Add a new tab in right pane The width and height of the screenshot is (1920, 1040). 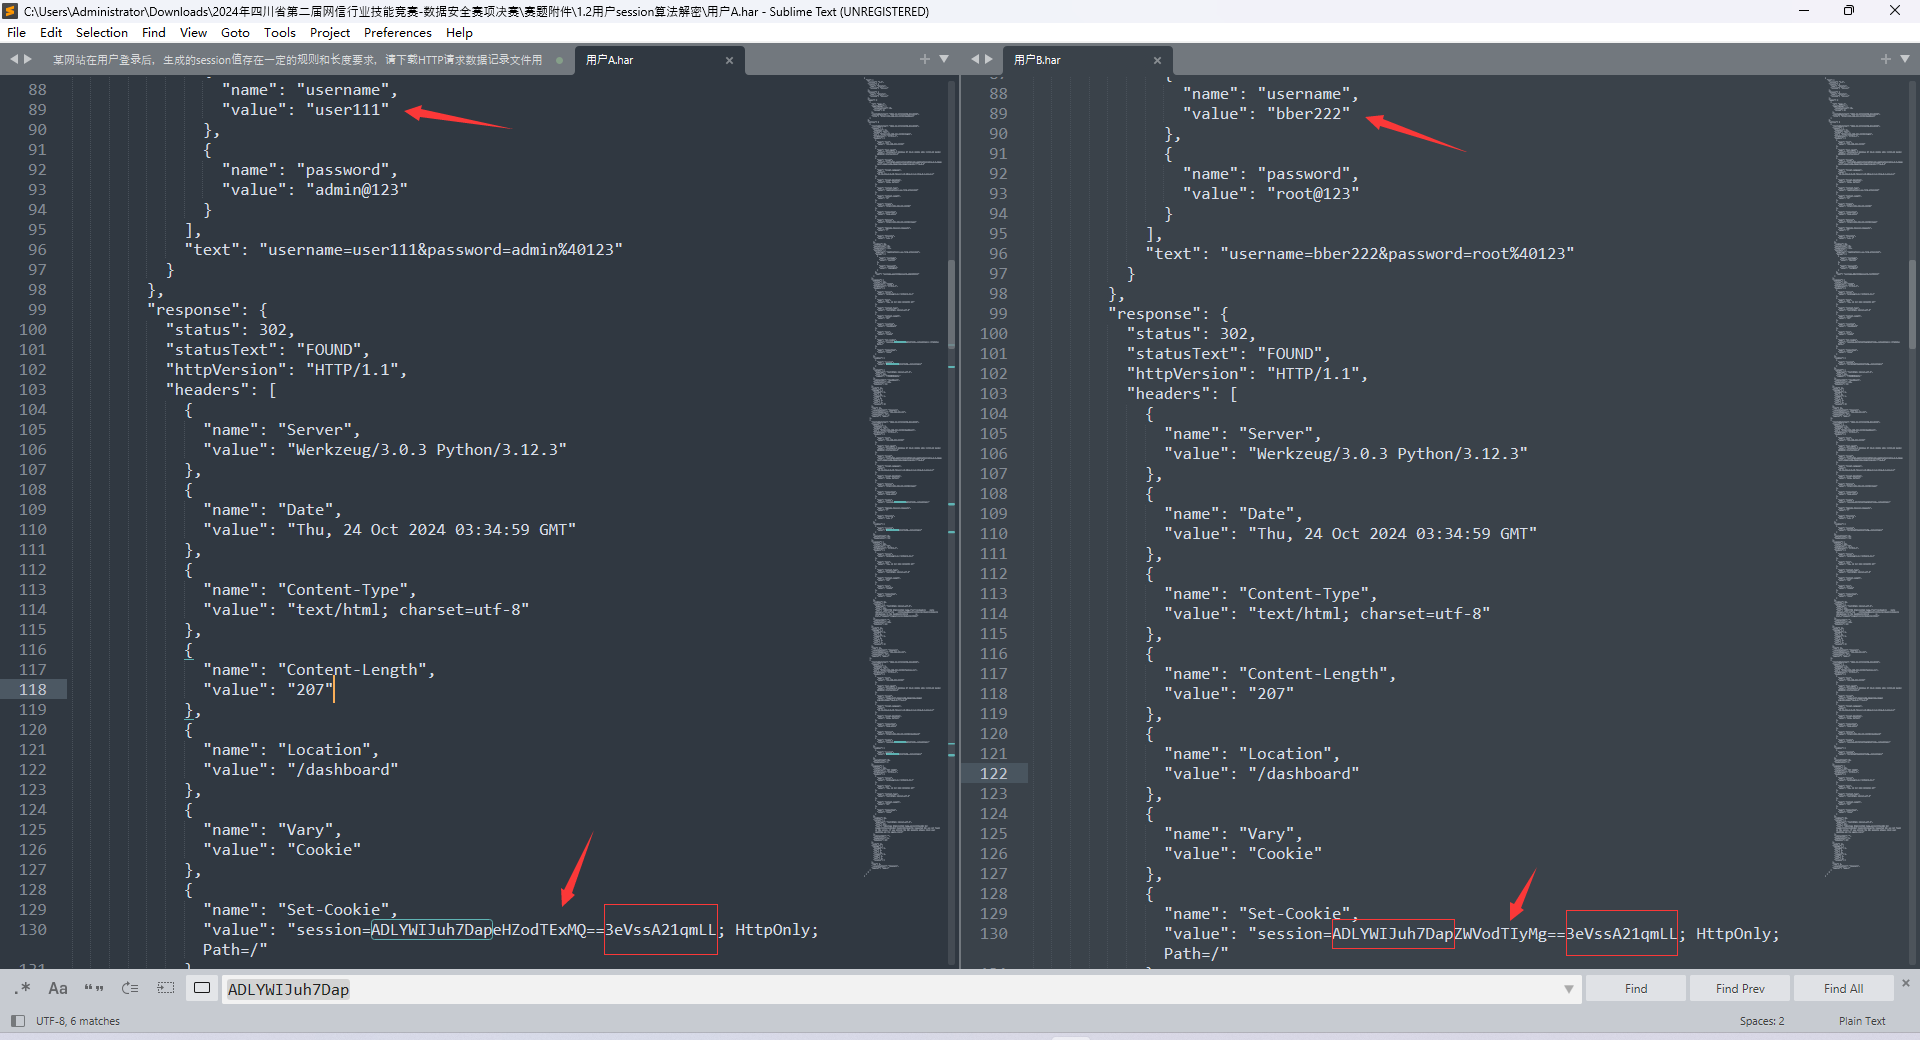pyautogui.click(x=1886, y=59)
